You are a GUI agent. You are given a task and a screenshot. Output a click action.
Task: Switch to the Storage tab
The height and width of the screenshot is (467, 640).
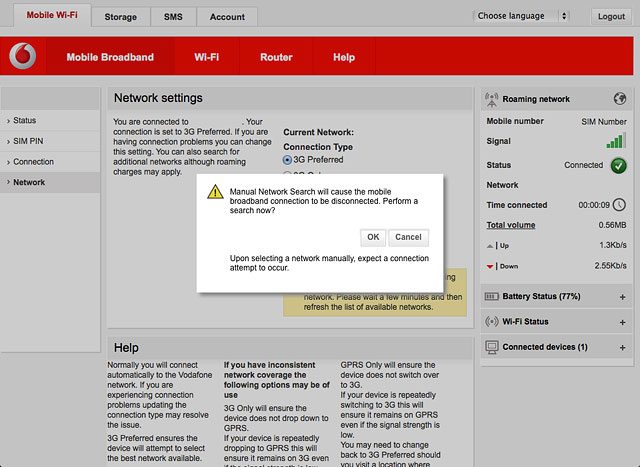[120, 17]
